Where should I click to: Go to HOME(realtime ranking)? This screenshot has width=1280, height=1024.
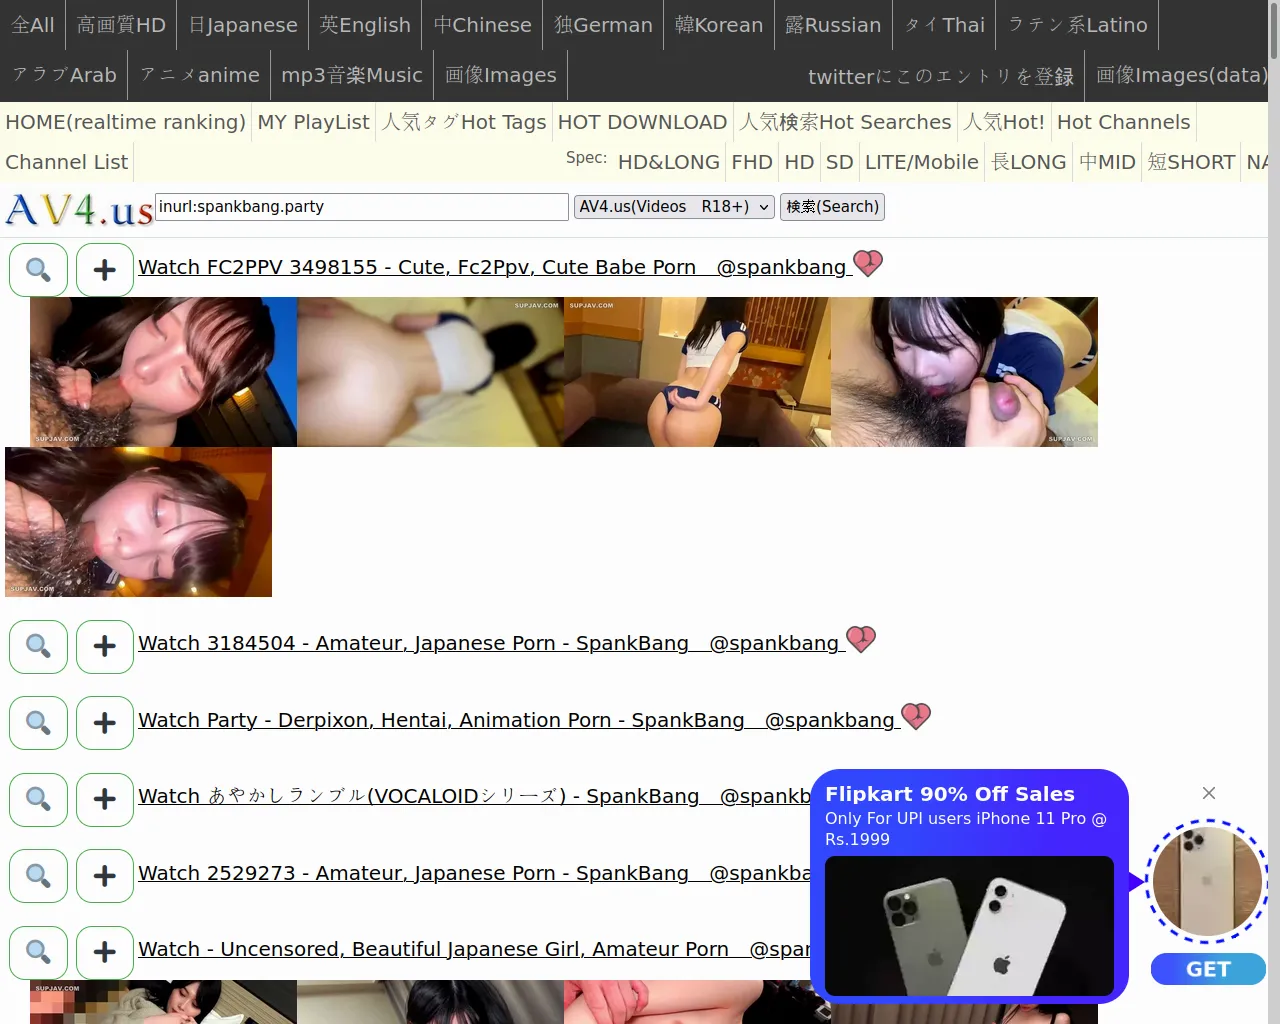[125, 122]
